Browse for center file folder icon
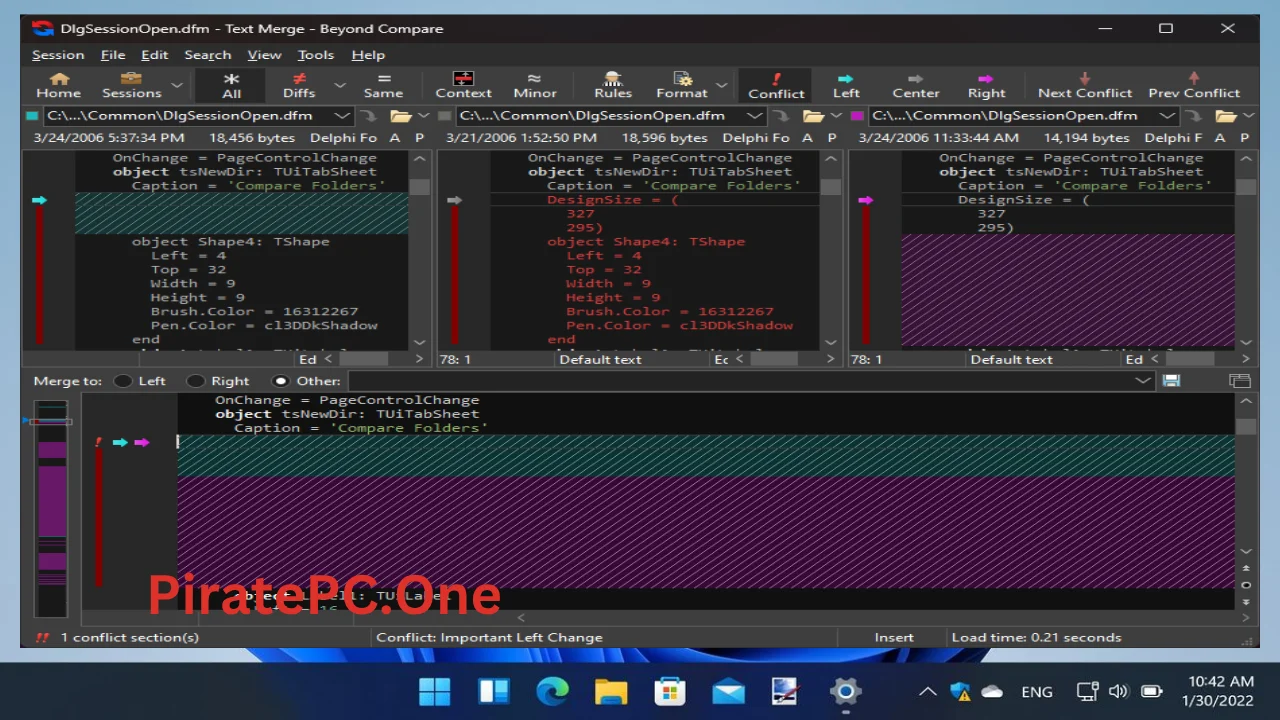Screen dimensions: 1280x720 click(812, 116)
